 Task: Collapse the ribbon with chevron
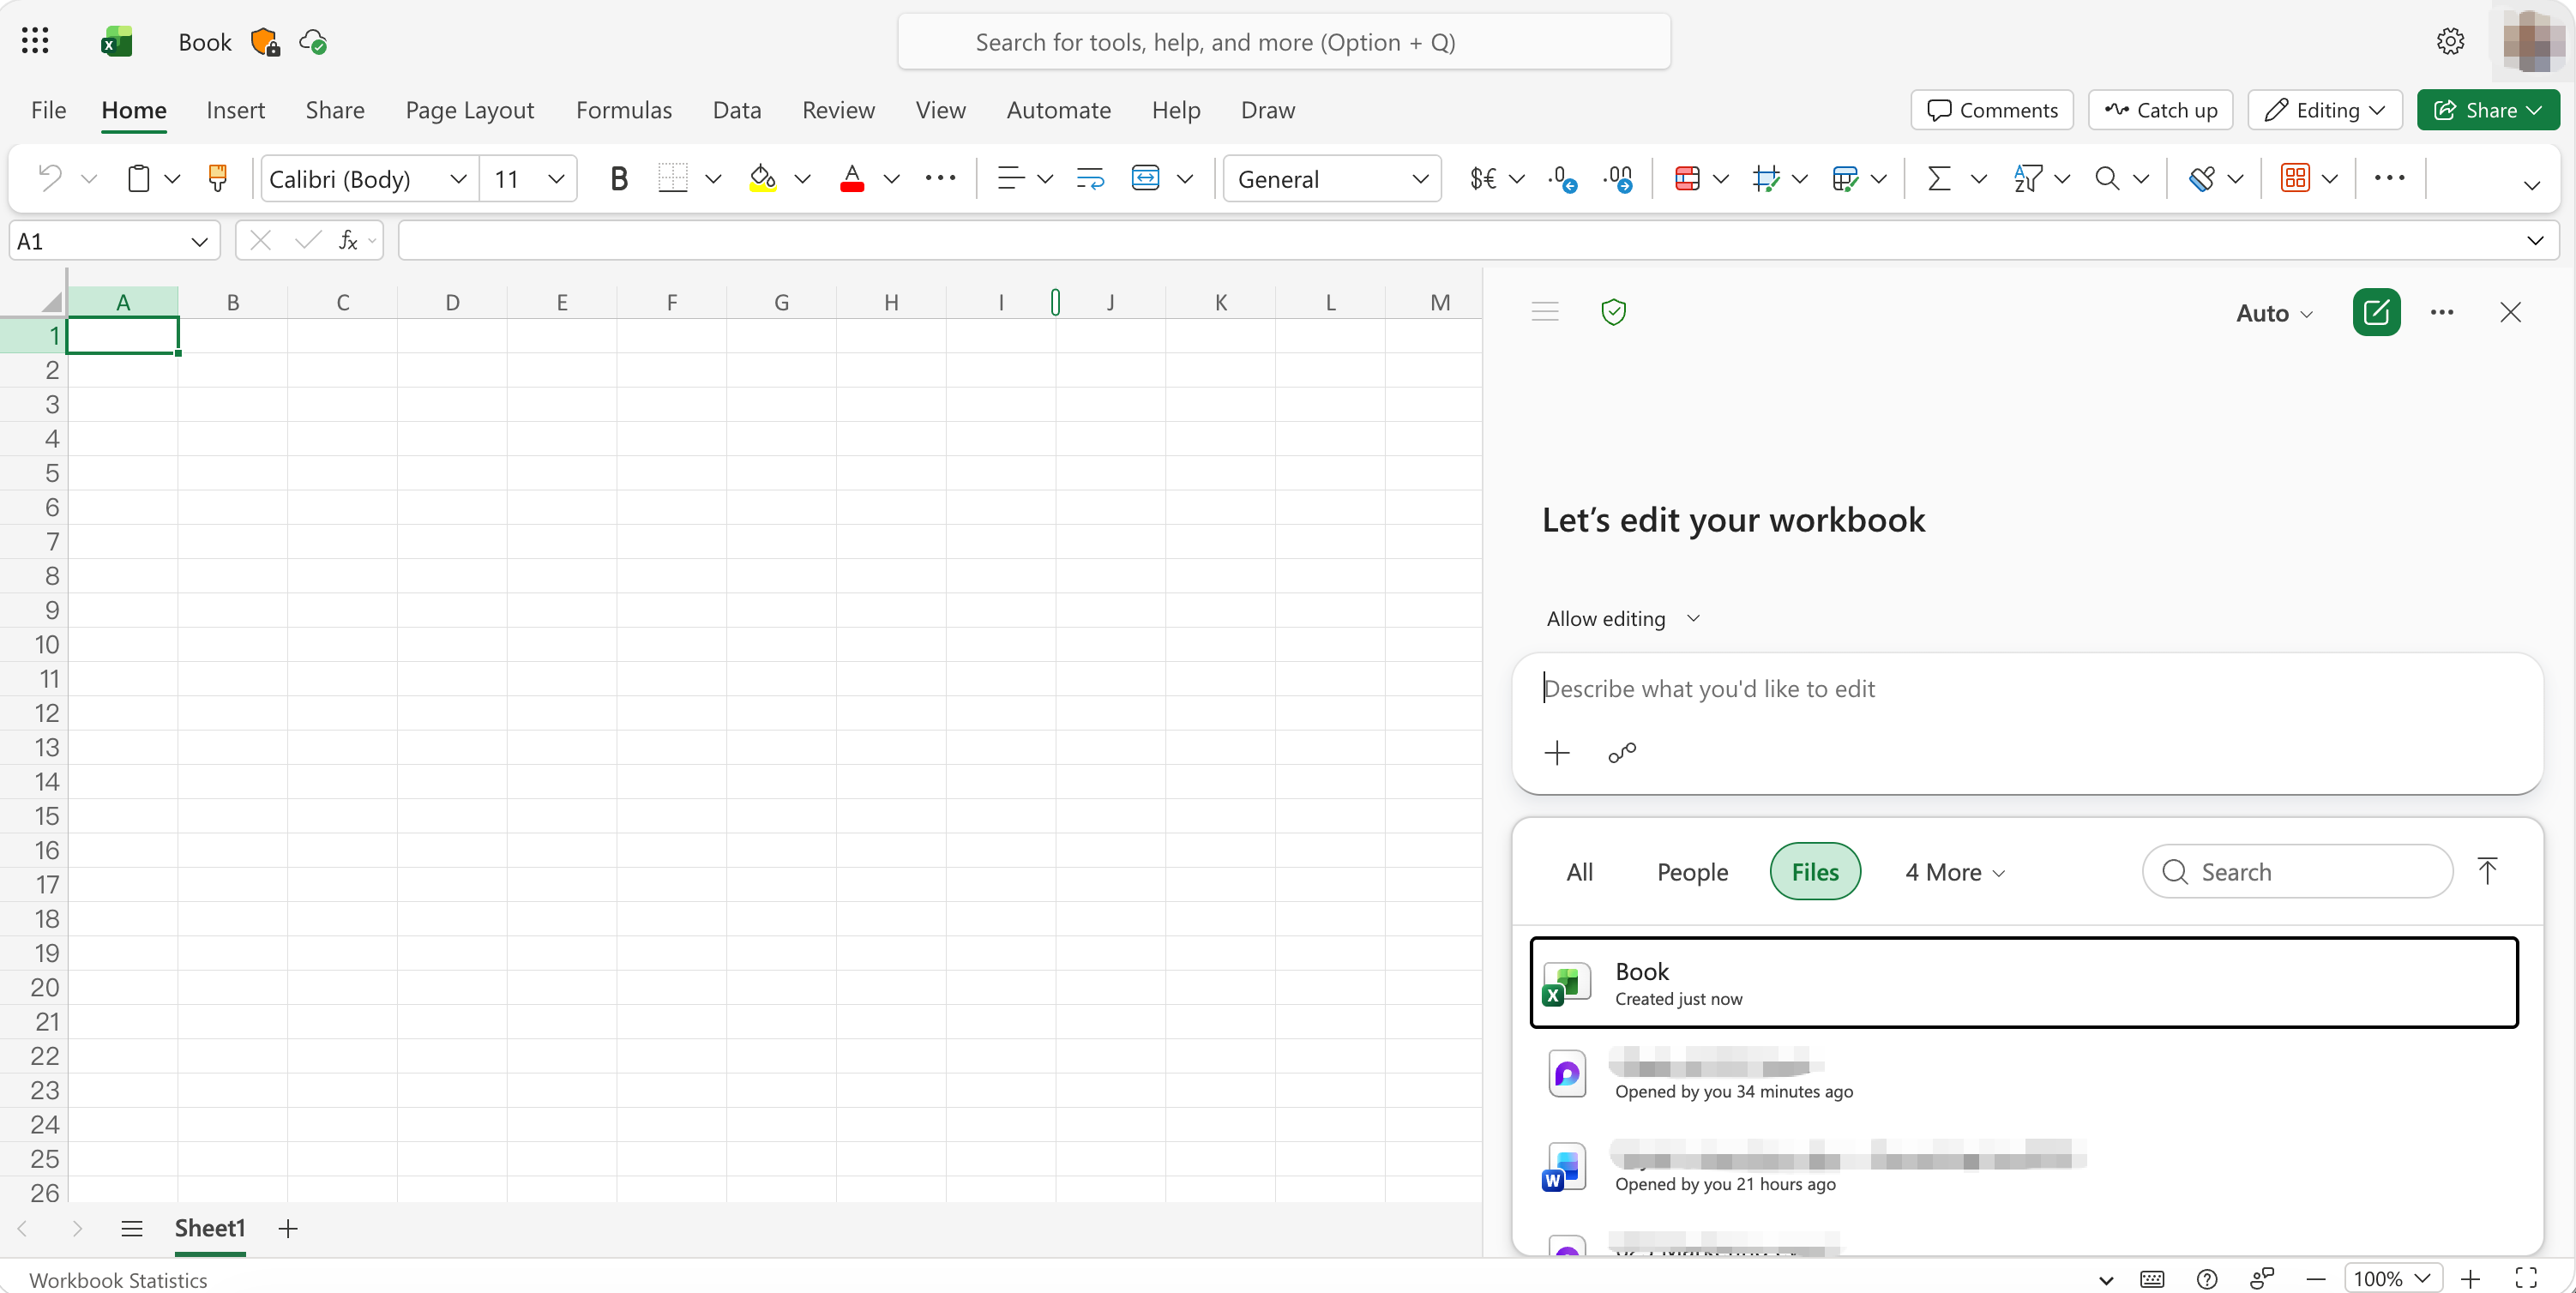tap(2531, 185)
